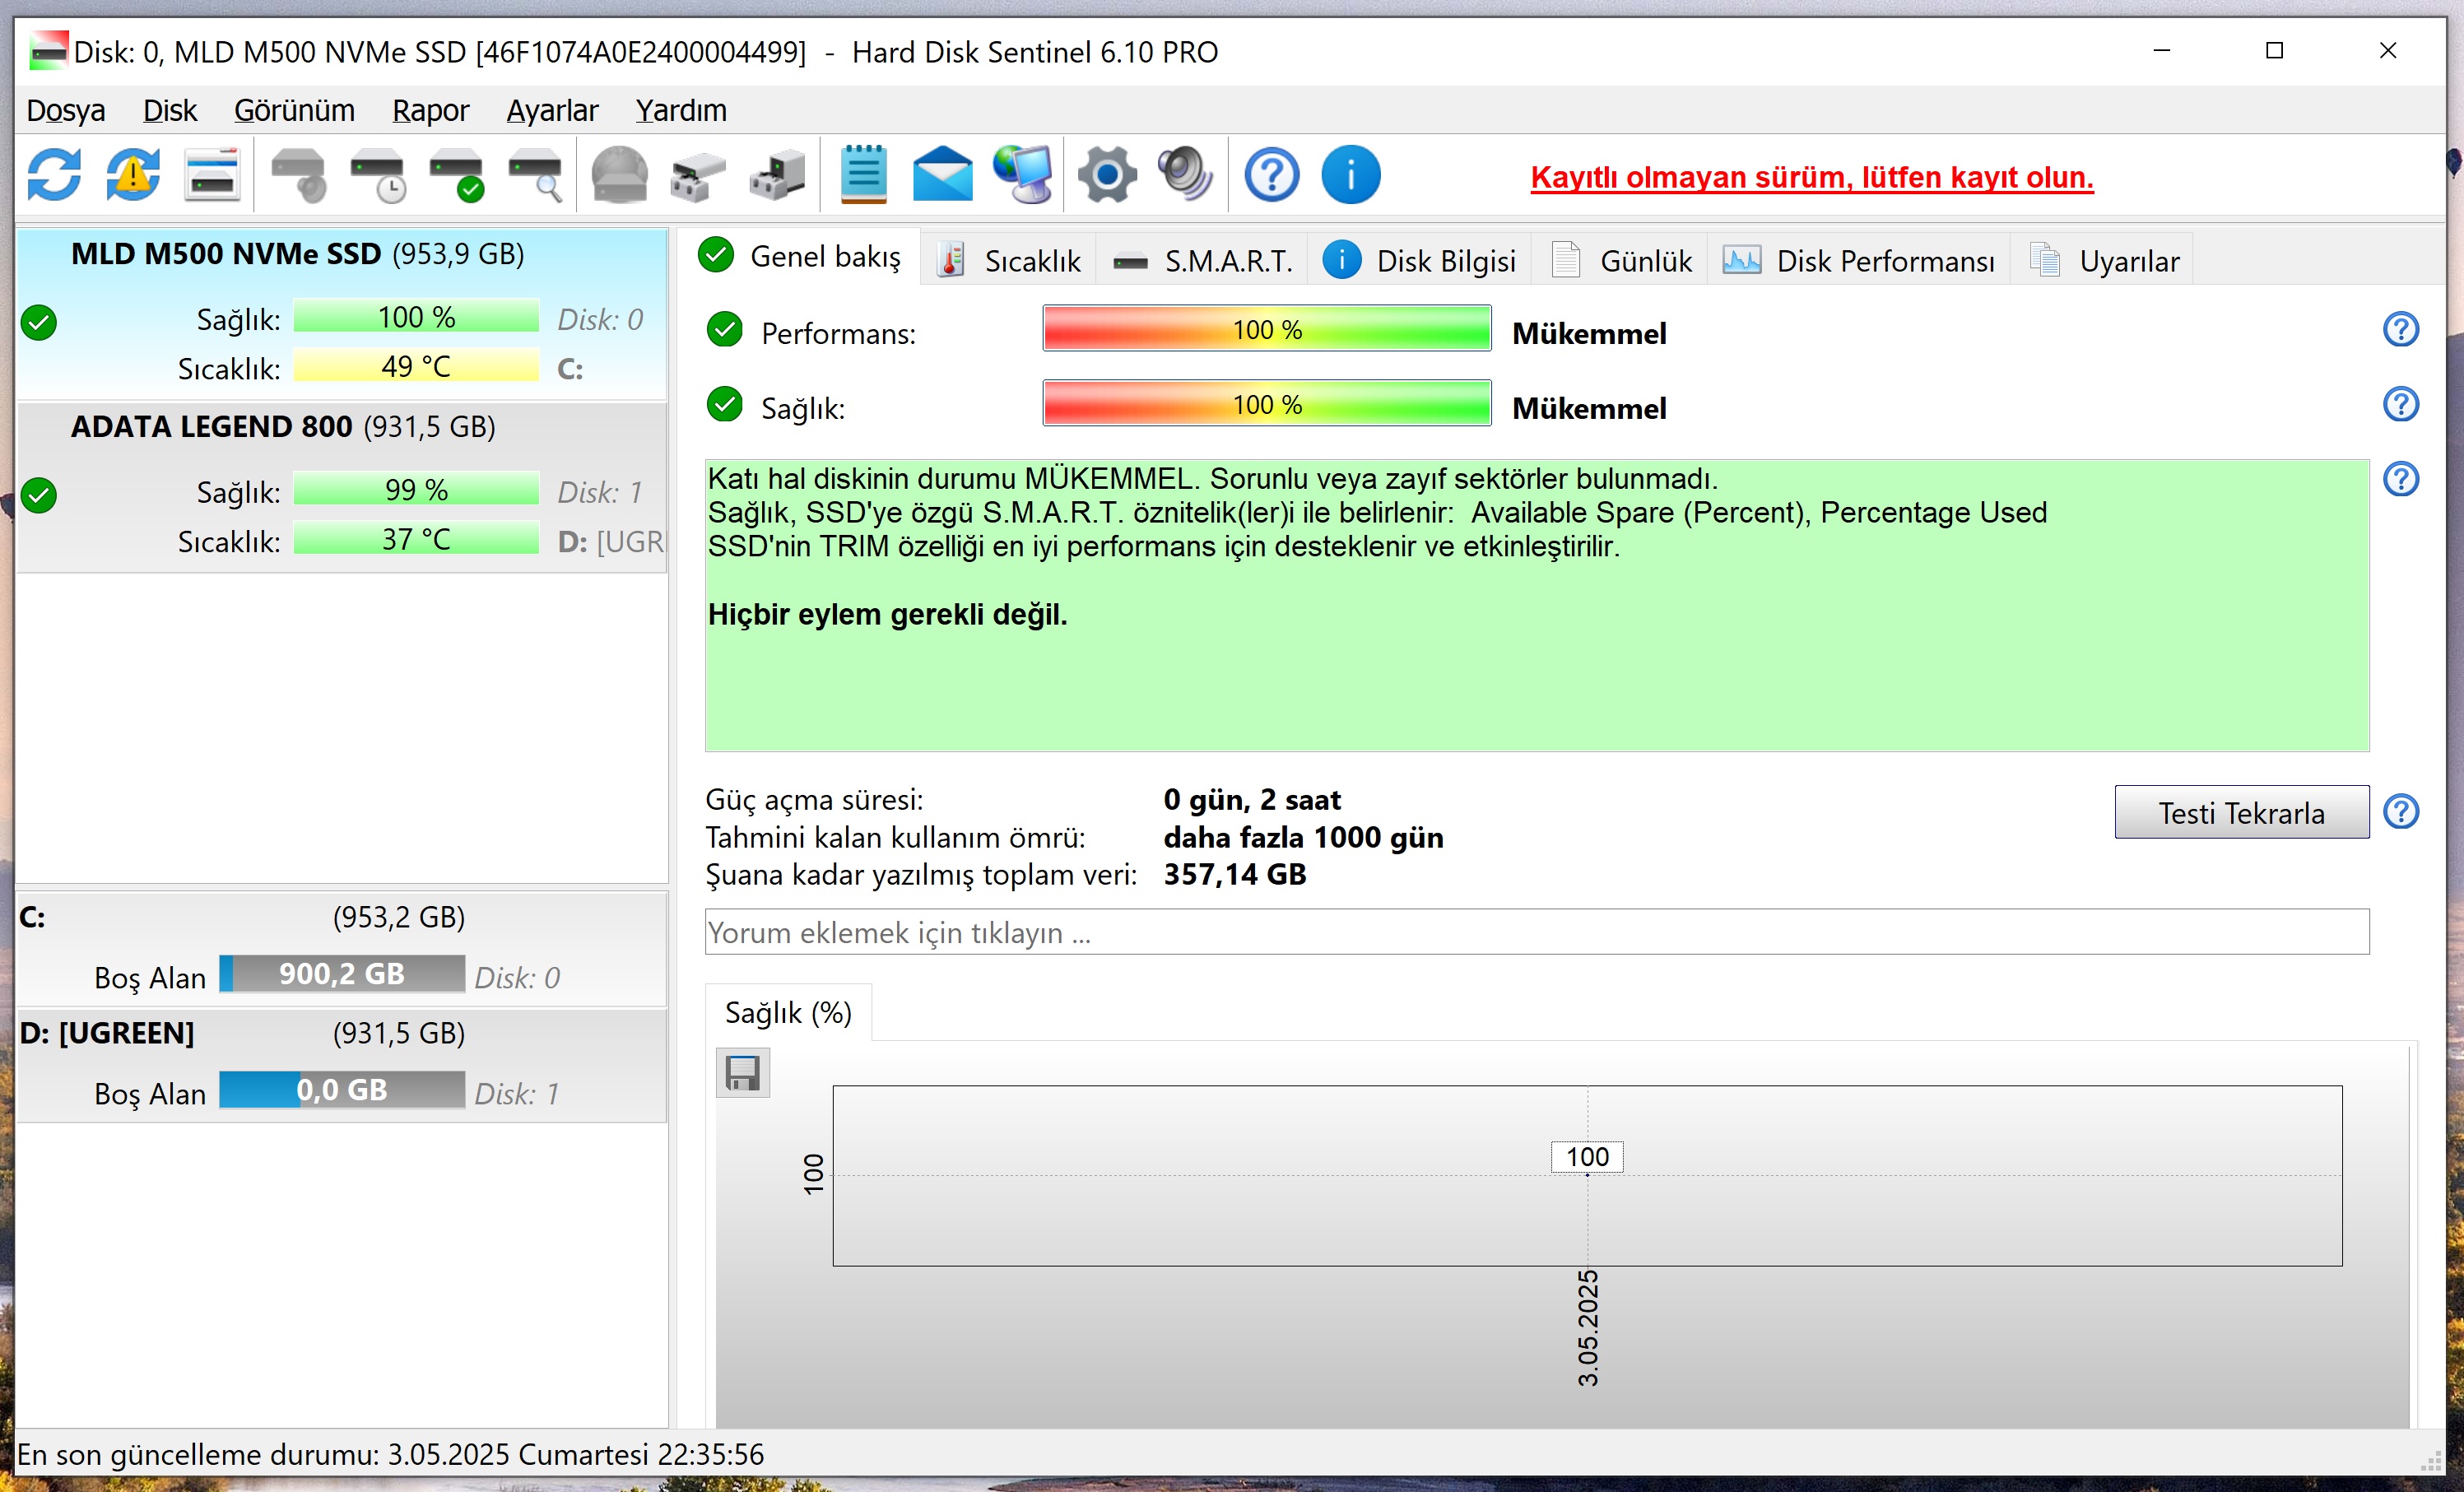Click the help icon next to Sağlık bar
This screenshot has height=1492, width=2464.
[x=2400, y=404]
